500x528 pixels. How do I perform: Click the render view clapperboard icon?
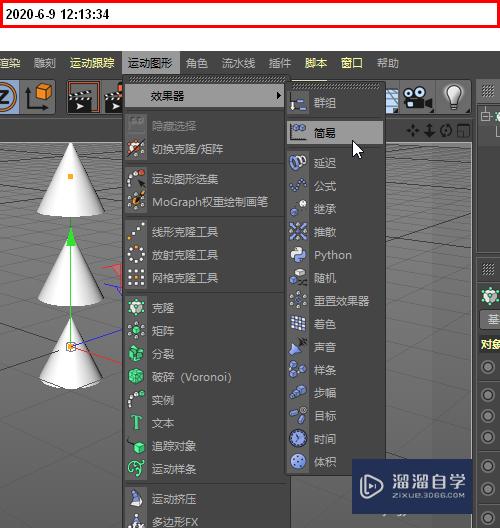tap(84, 97)
